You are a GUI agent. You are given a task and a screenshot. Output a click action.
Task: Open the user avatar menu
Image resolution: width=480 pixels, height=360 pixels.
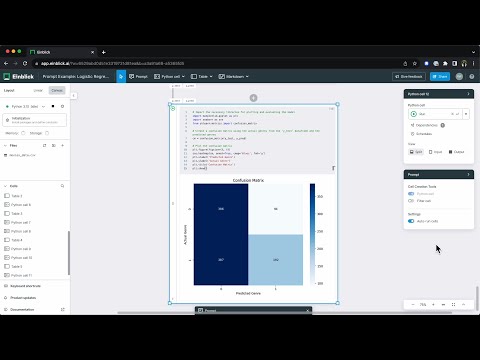tap(459, 77)
